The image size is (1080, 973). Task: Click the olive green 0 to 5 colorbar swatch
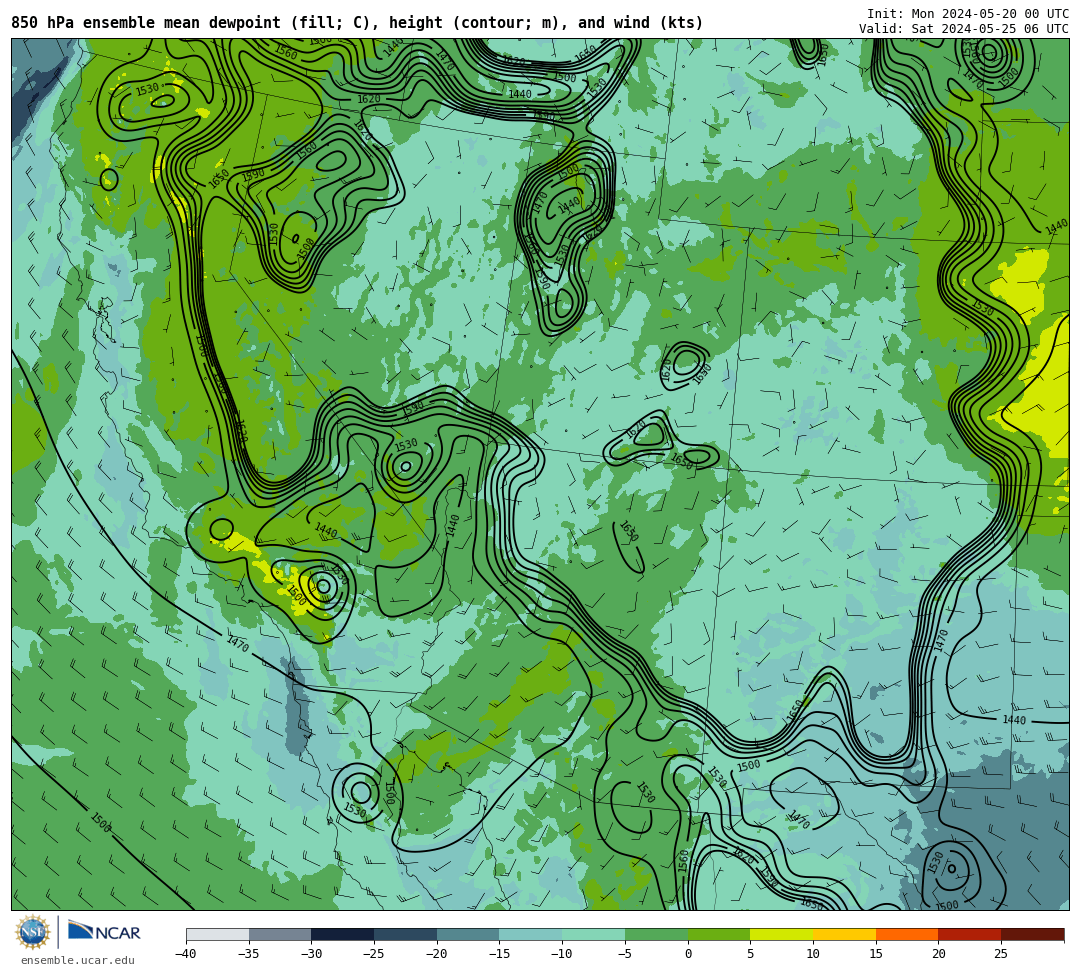pyautogui.click(x=719, y=934)
